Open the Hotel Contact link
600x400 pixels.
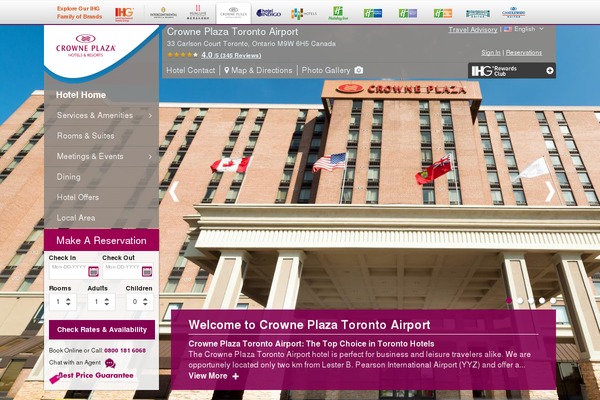(x=191, y=70)
